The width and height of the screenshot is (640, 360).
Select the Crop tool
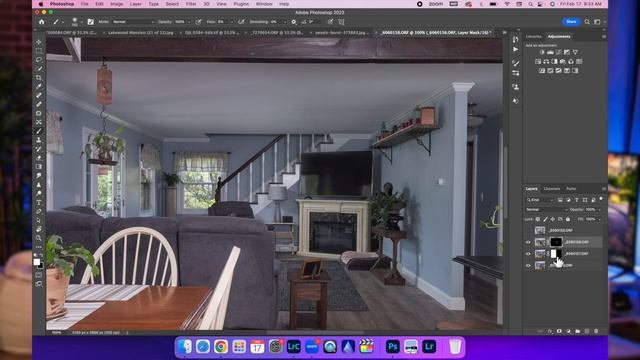click(39, 78)
